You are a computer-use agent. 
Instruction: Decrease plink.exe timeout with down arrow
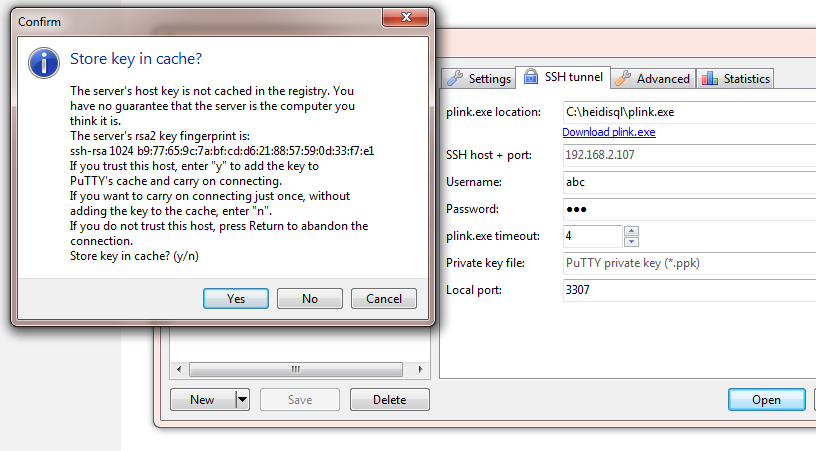631,241
